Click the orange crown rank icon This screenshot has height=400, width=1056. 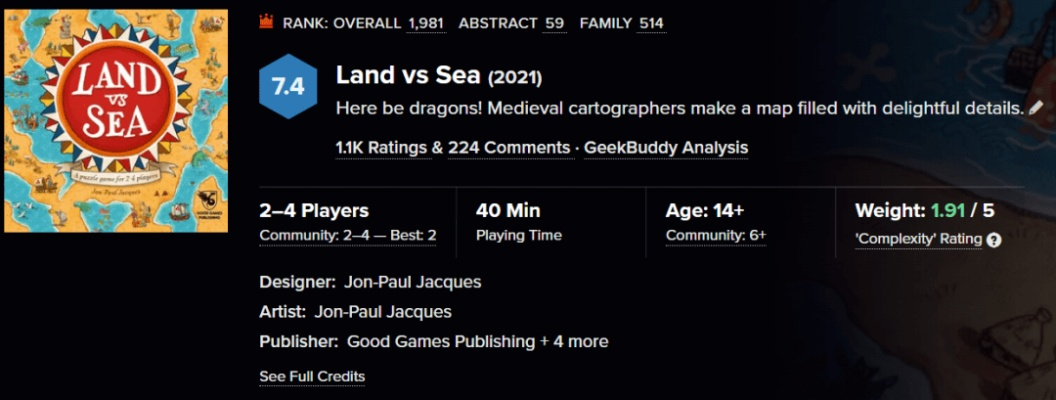[266, 22]
